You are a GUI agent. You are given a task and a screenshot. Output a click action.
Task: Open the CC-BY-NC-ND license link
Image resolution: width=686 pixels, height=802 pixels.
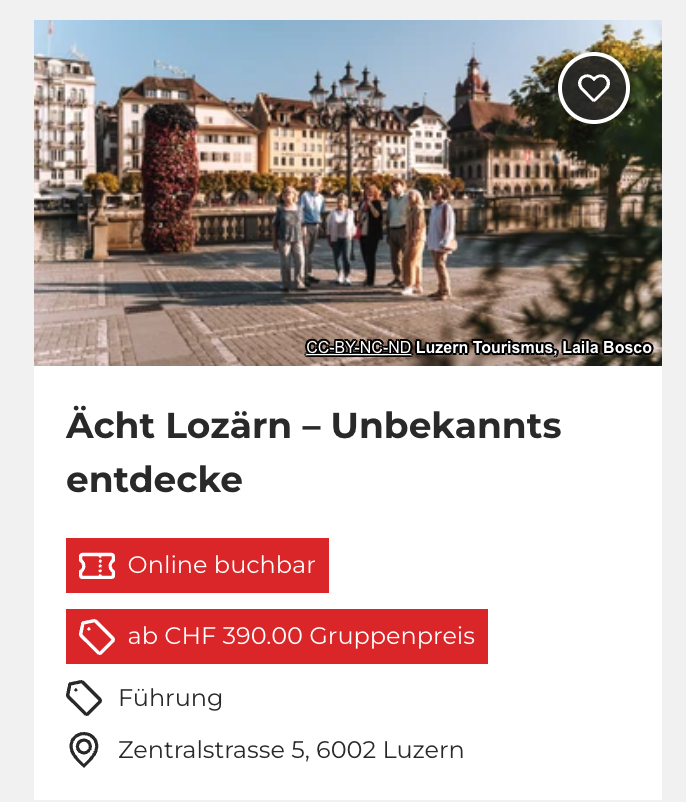(x=358, y=347)
